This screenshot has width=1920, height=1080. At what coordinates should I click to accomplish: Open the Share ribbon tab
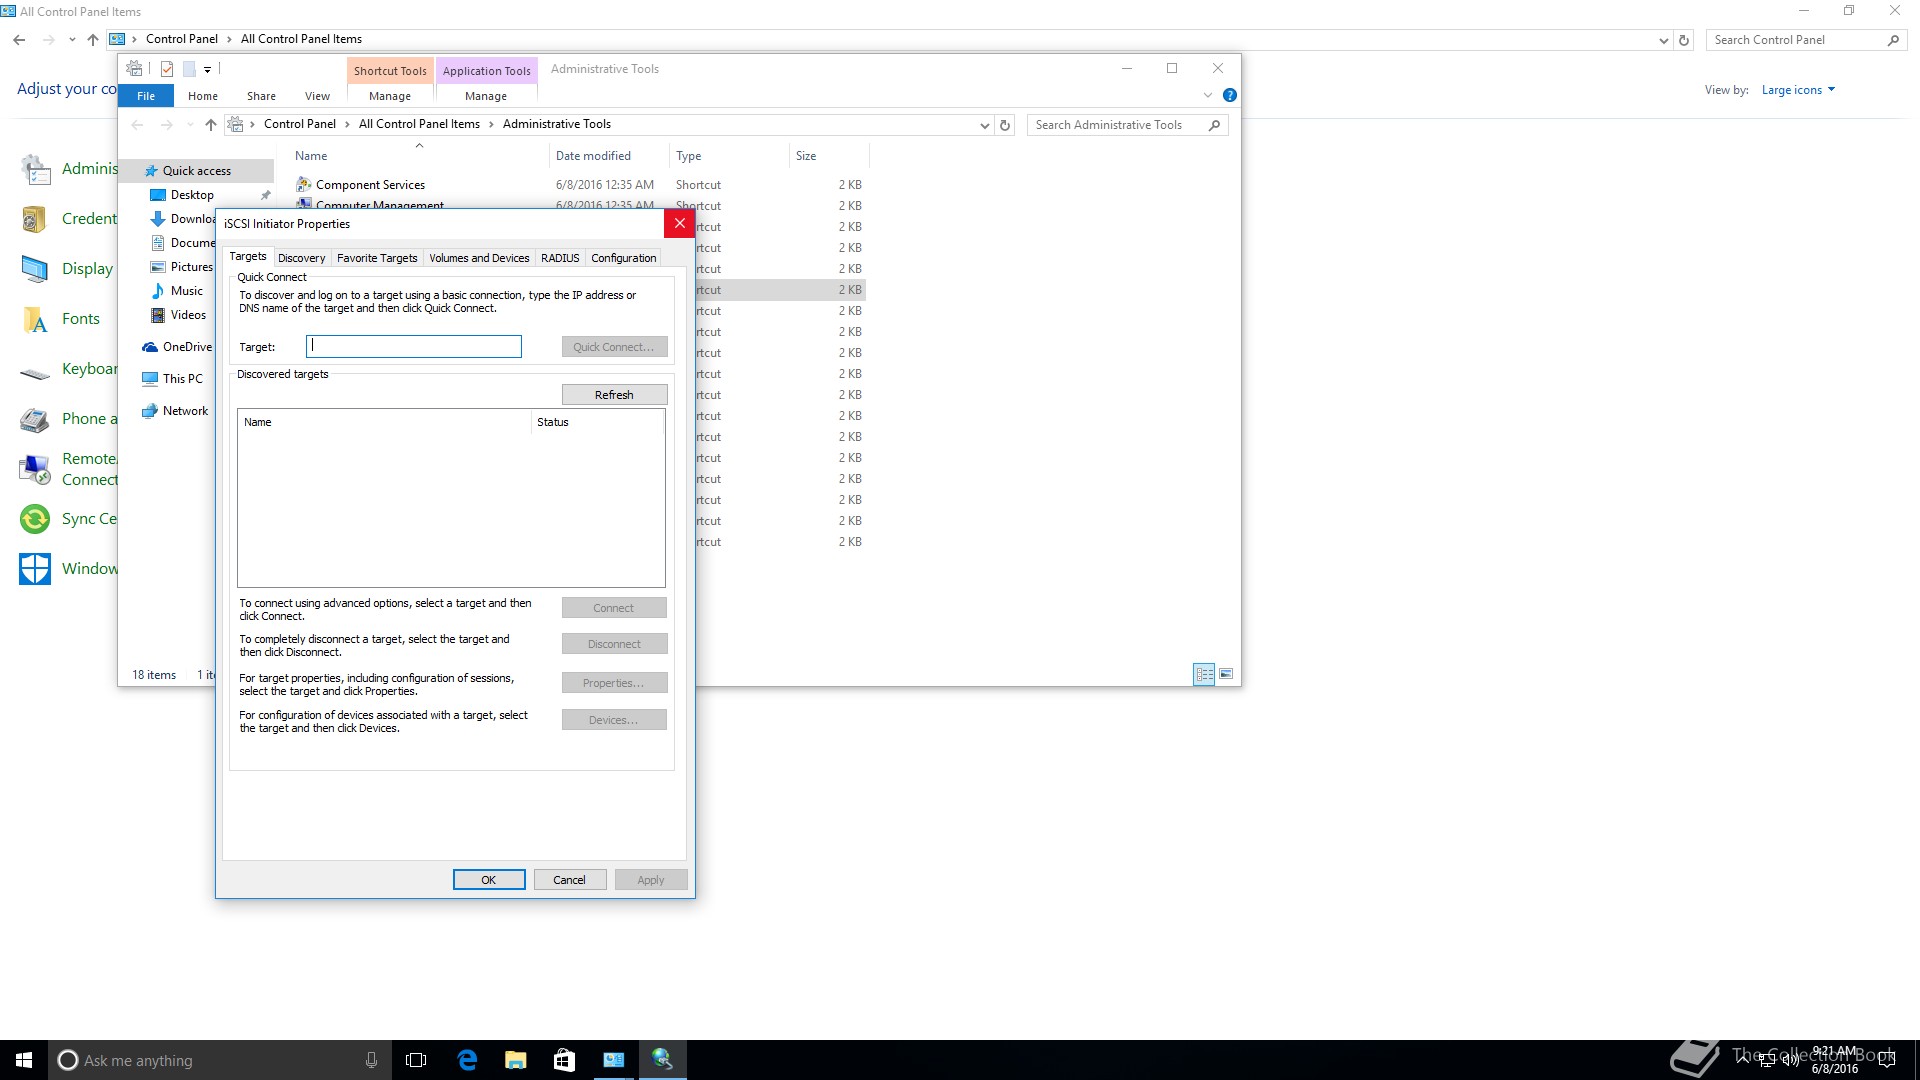click(x=261, y=96)
